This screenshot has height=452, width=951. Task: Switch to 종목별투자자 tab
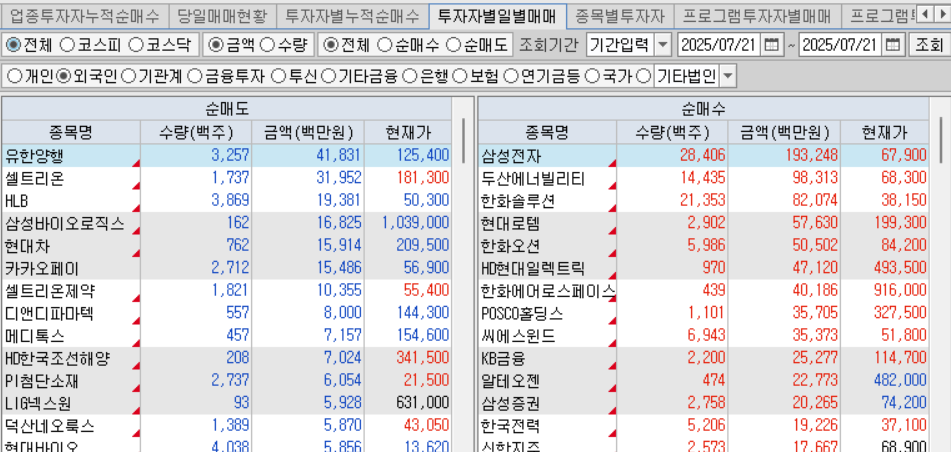tap(620, 16)
